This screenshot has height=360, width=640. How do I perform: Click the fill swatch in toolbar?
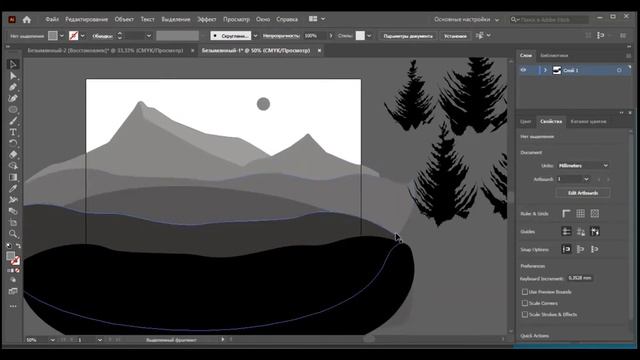click(x=11, y=256)
